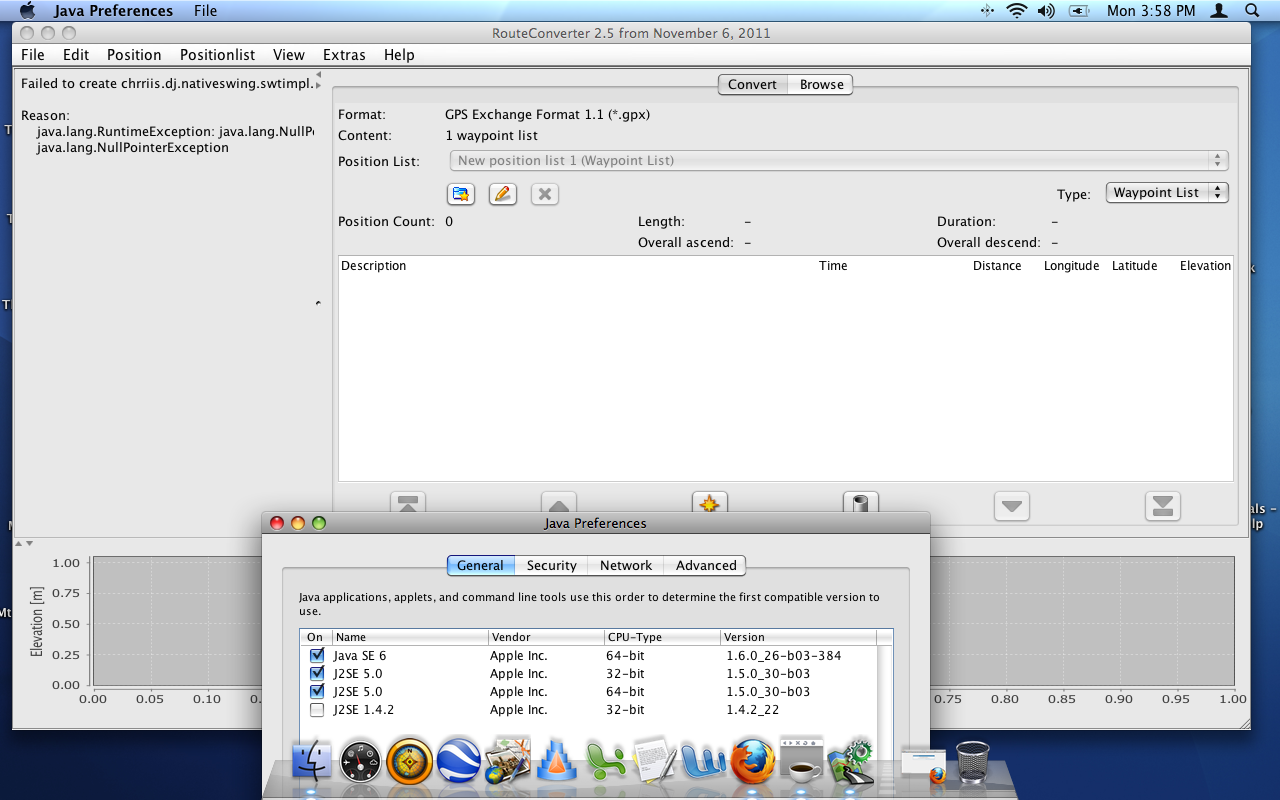
Task: Open the Type Waypoint List dropdown
Action: coord(1167,193)
